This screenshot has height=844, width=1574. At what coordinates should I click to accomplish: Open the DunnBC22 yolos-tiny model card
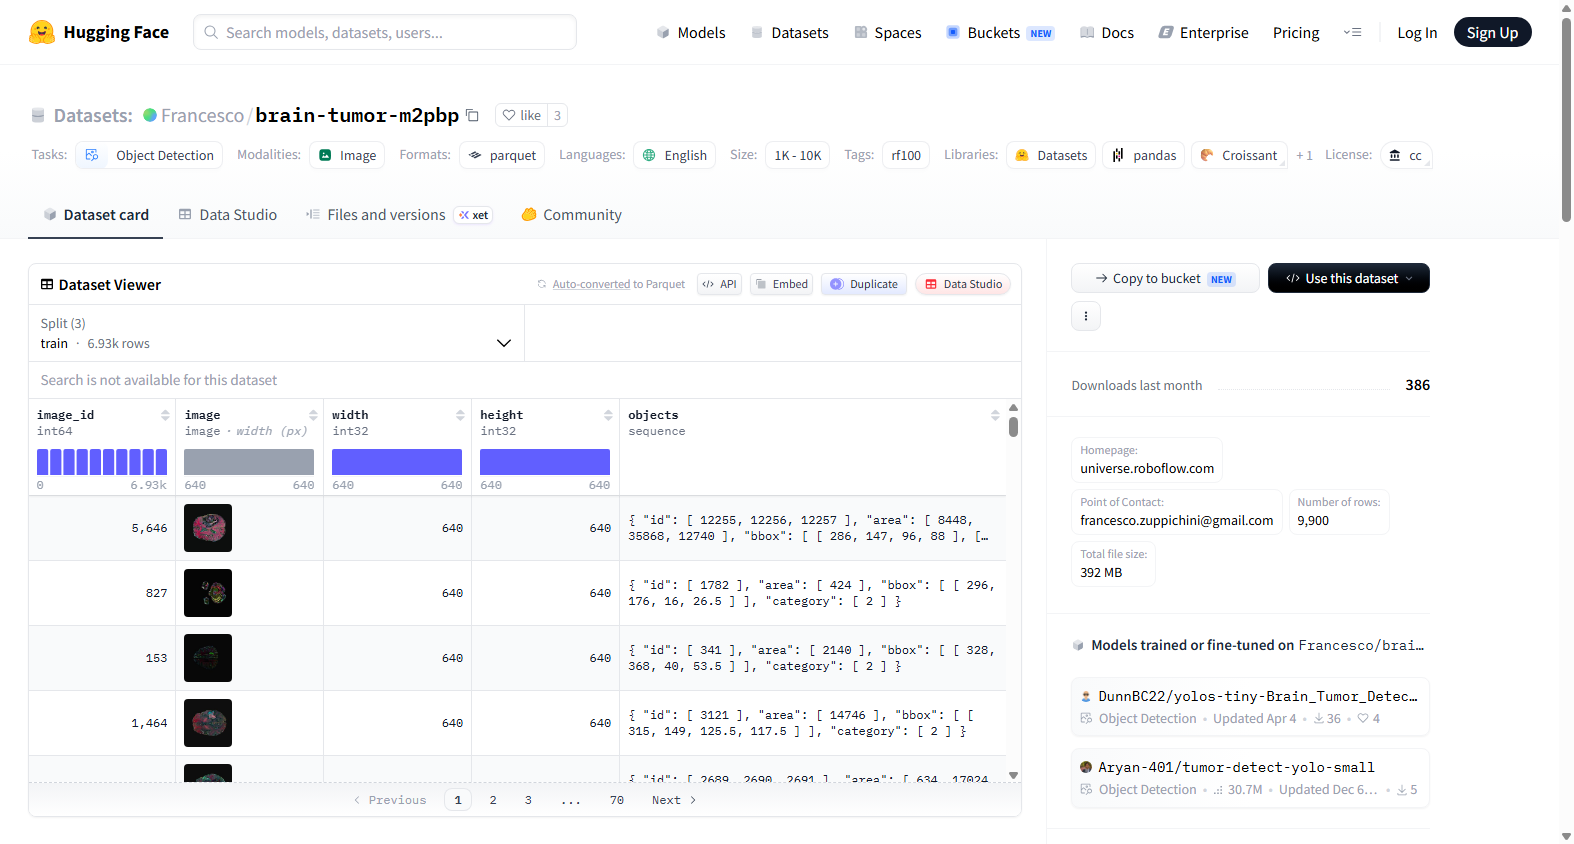1250,707
